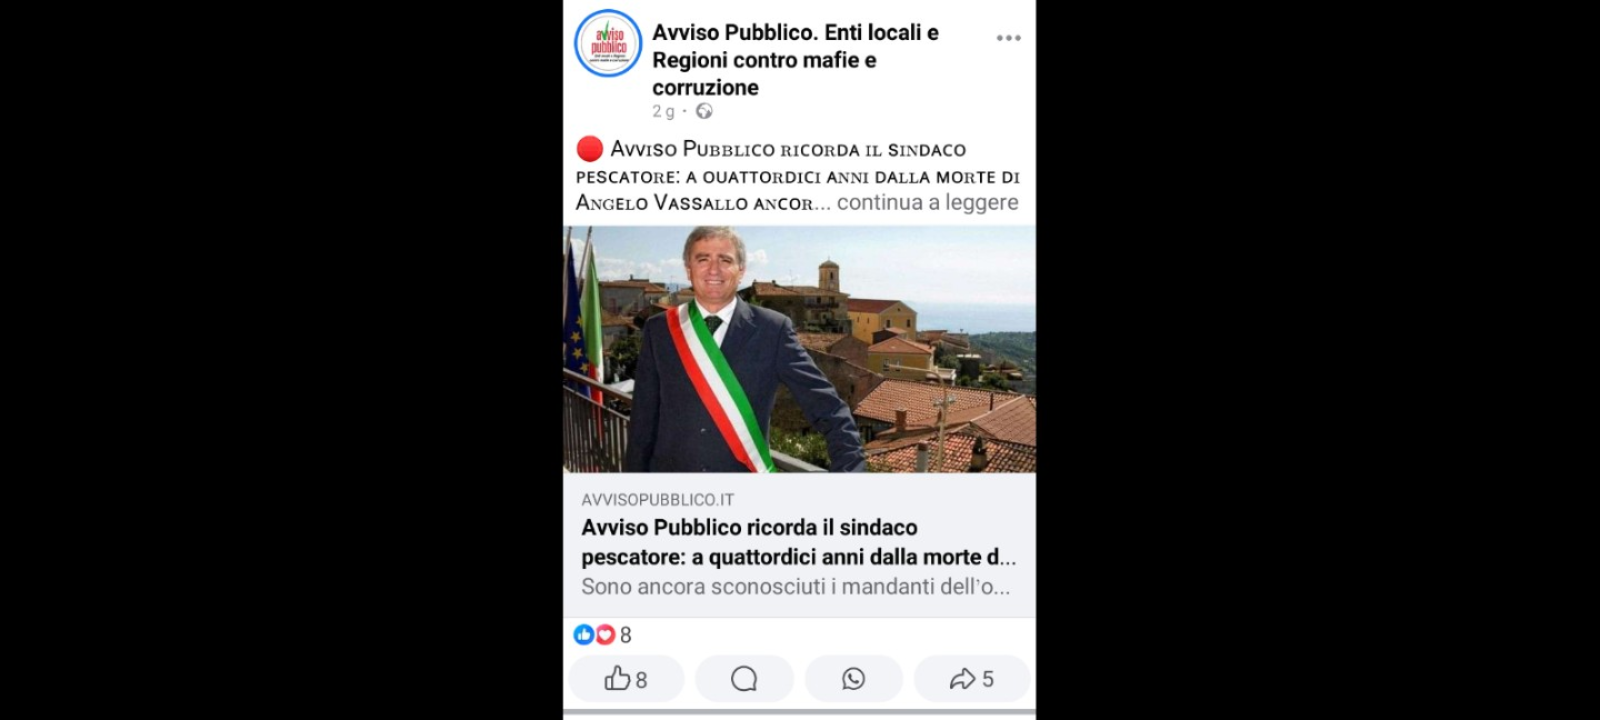Click the red heart reaction emoji
Viewport: 1600px width, 720px height.
[605, 634]
